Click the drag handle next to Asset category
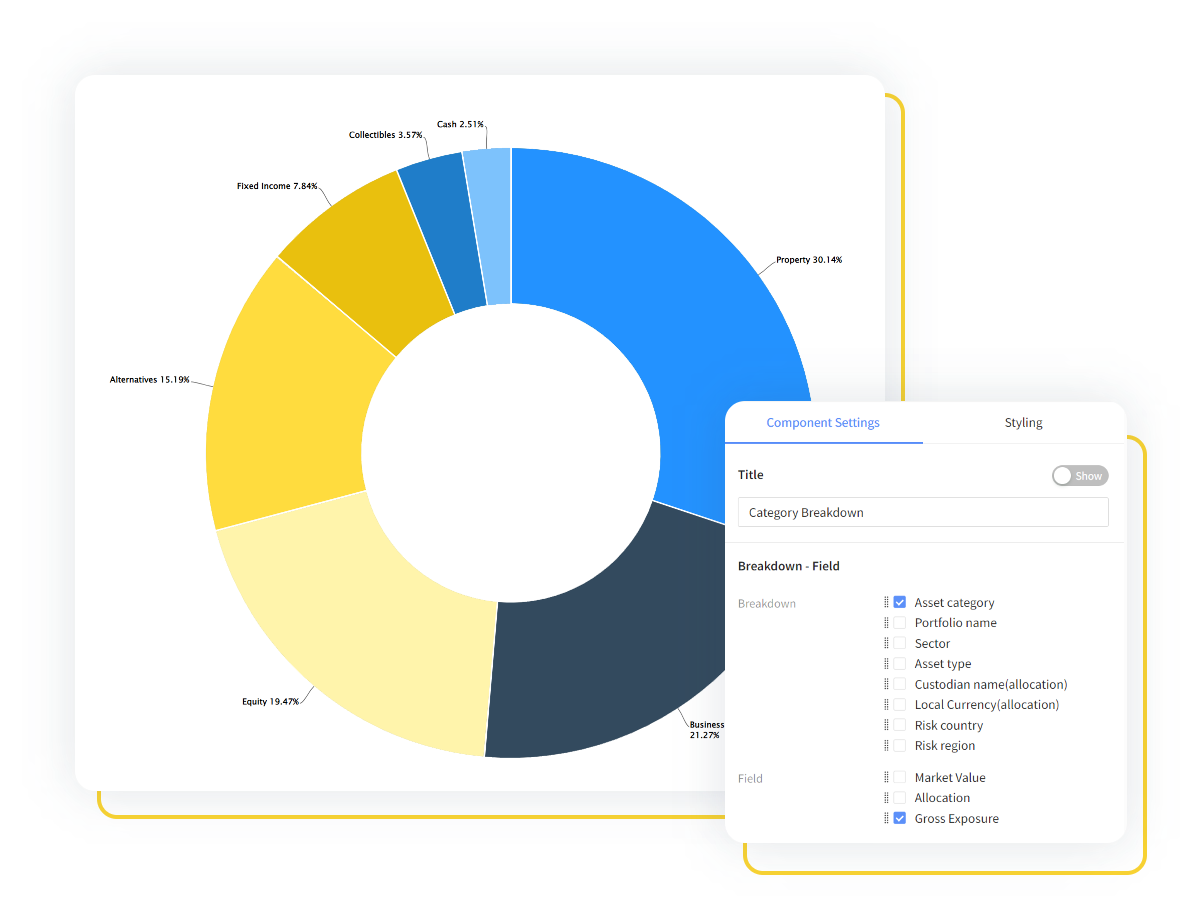Viewport: 1202px width, 918px height. [888, 602]
